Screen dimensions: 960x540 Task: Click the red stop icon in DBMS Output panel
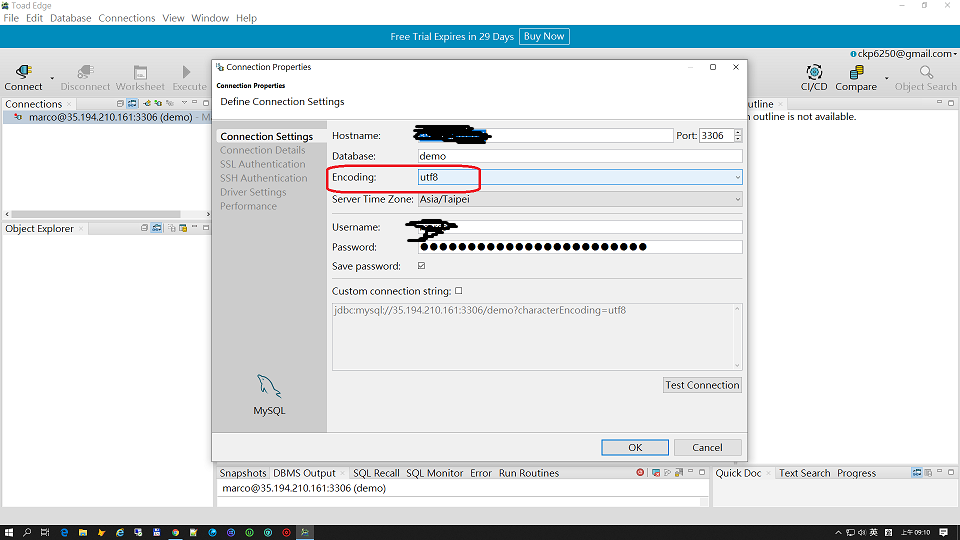point(640,472)
